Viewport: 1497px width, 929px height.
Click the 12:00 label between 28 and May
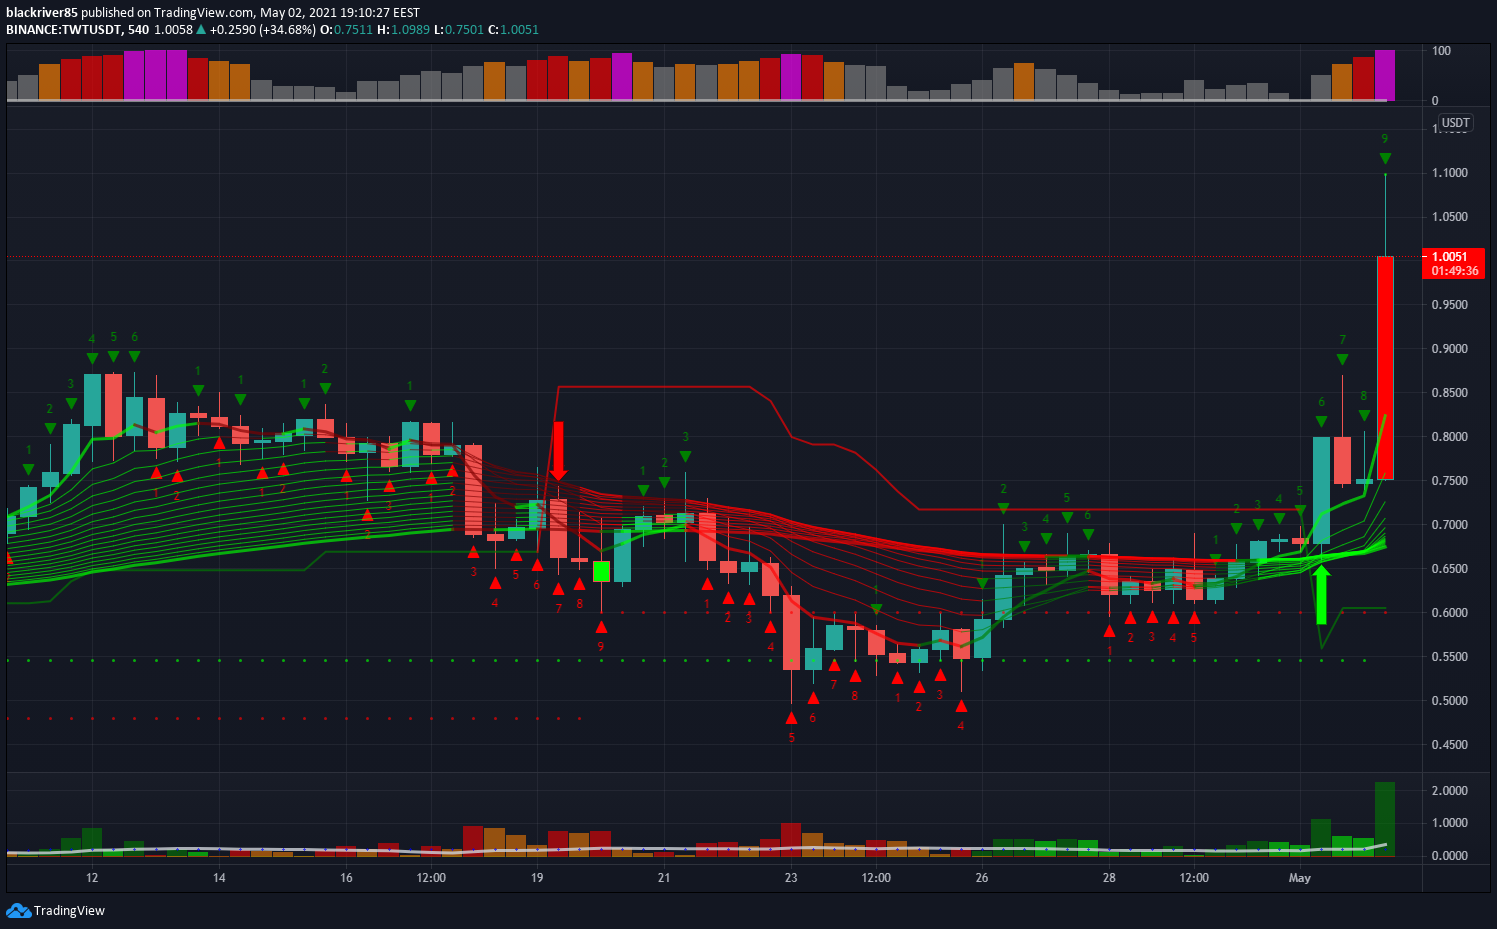[1194, 878]
